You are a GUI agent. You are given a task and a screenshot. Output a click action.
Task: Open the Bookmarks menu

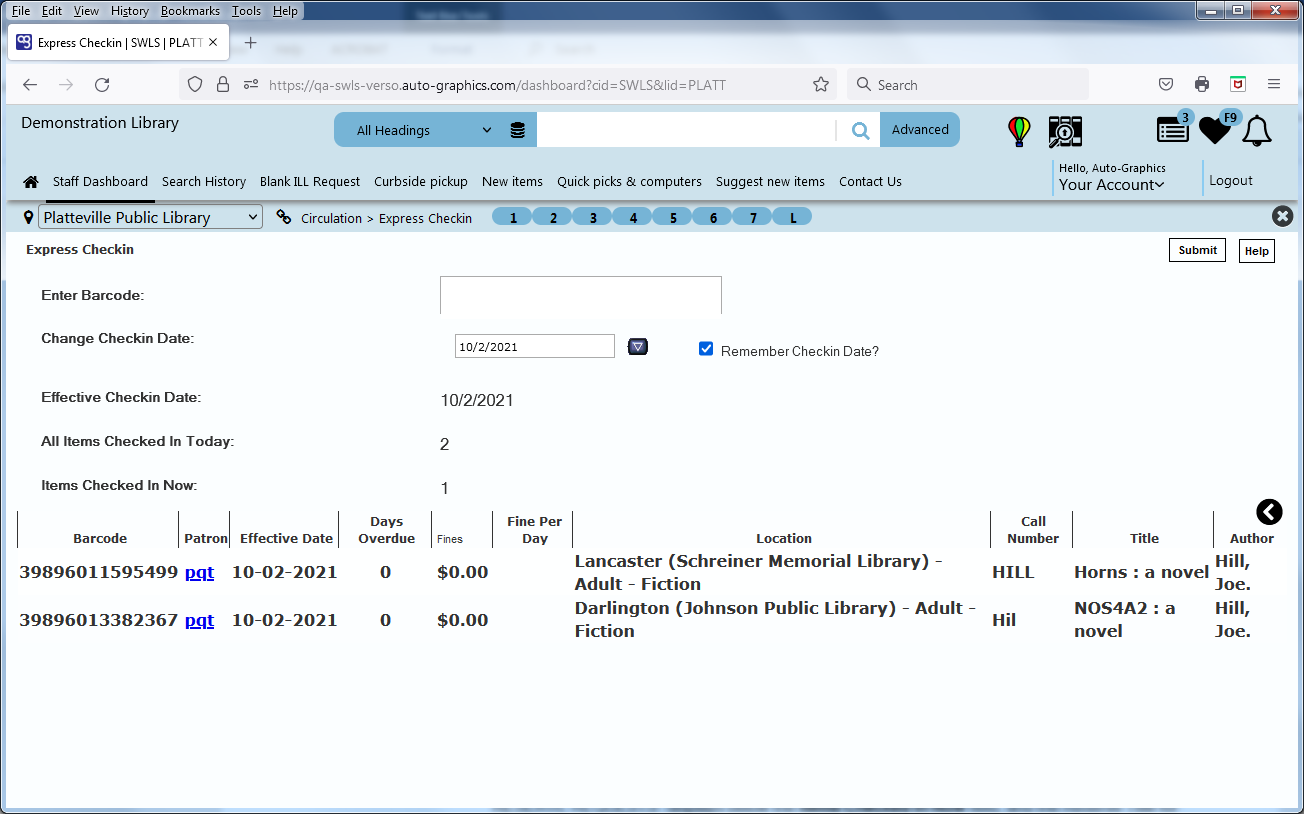[190, 11]
